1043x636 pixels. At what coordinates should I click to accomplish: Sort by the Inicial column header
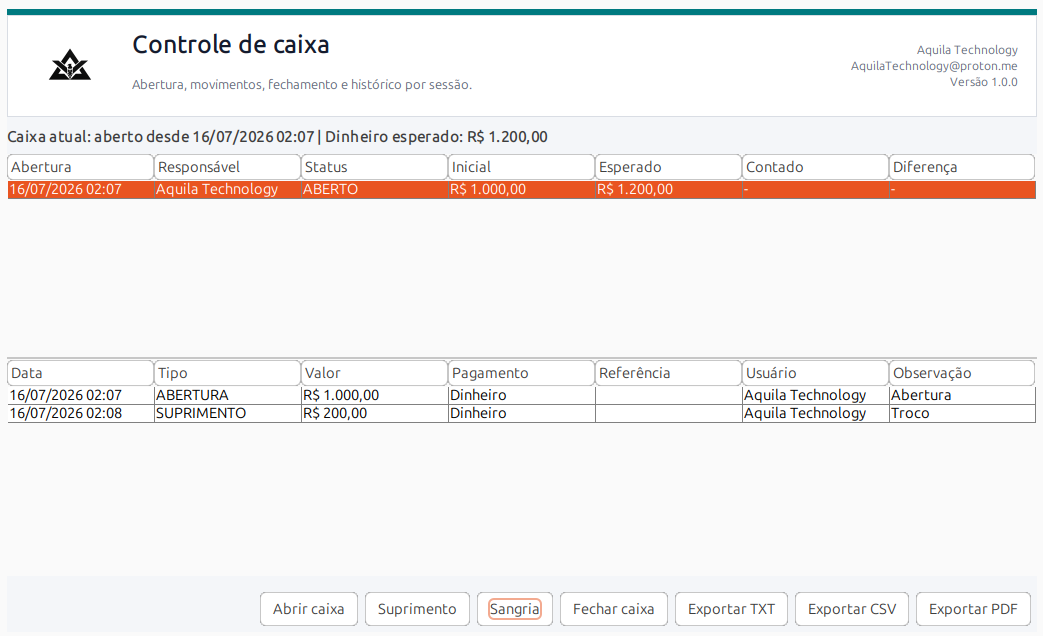522,167
